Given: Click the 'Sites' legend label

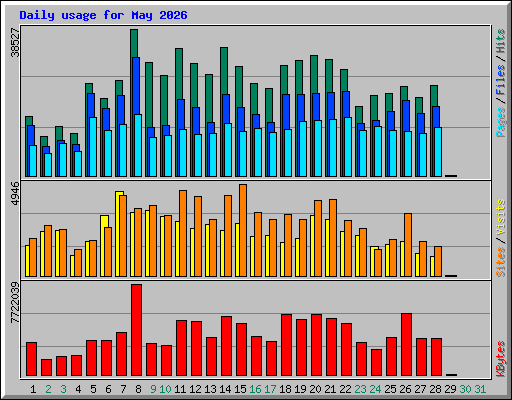Looking at the screenshot, I should click(x=501, y=262).
